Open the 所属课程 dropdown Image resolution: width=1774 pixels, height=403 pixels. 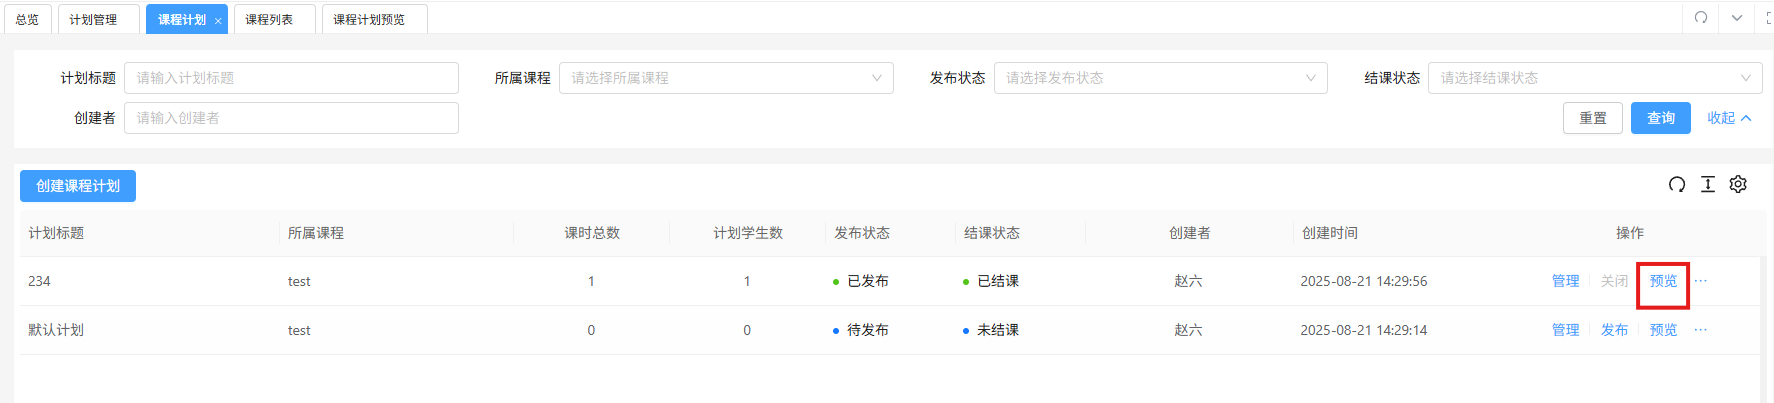726,78
